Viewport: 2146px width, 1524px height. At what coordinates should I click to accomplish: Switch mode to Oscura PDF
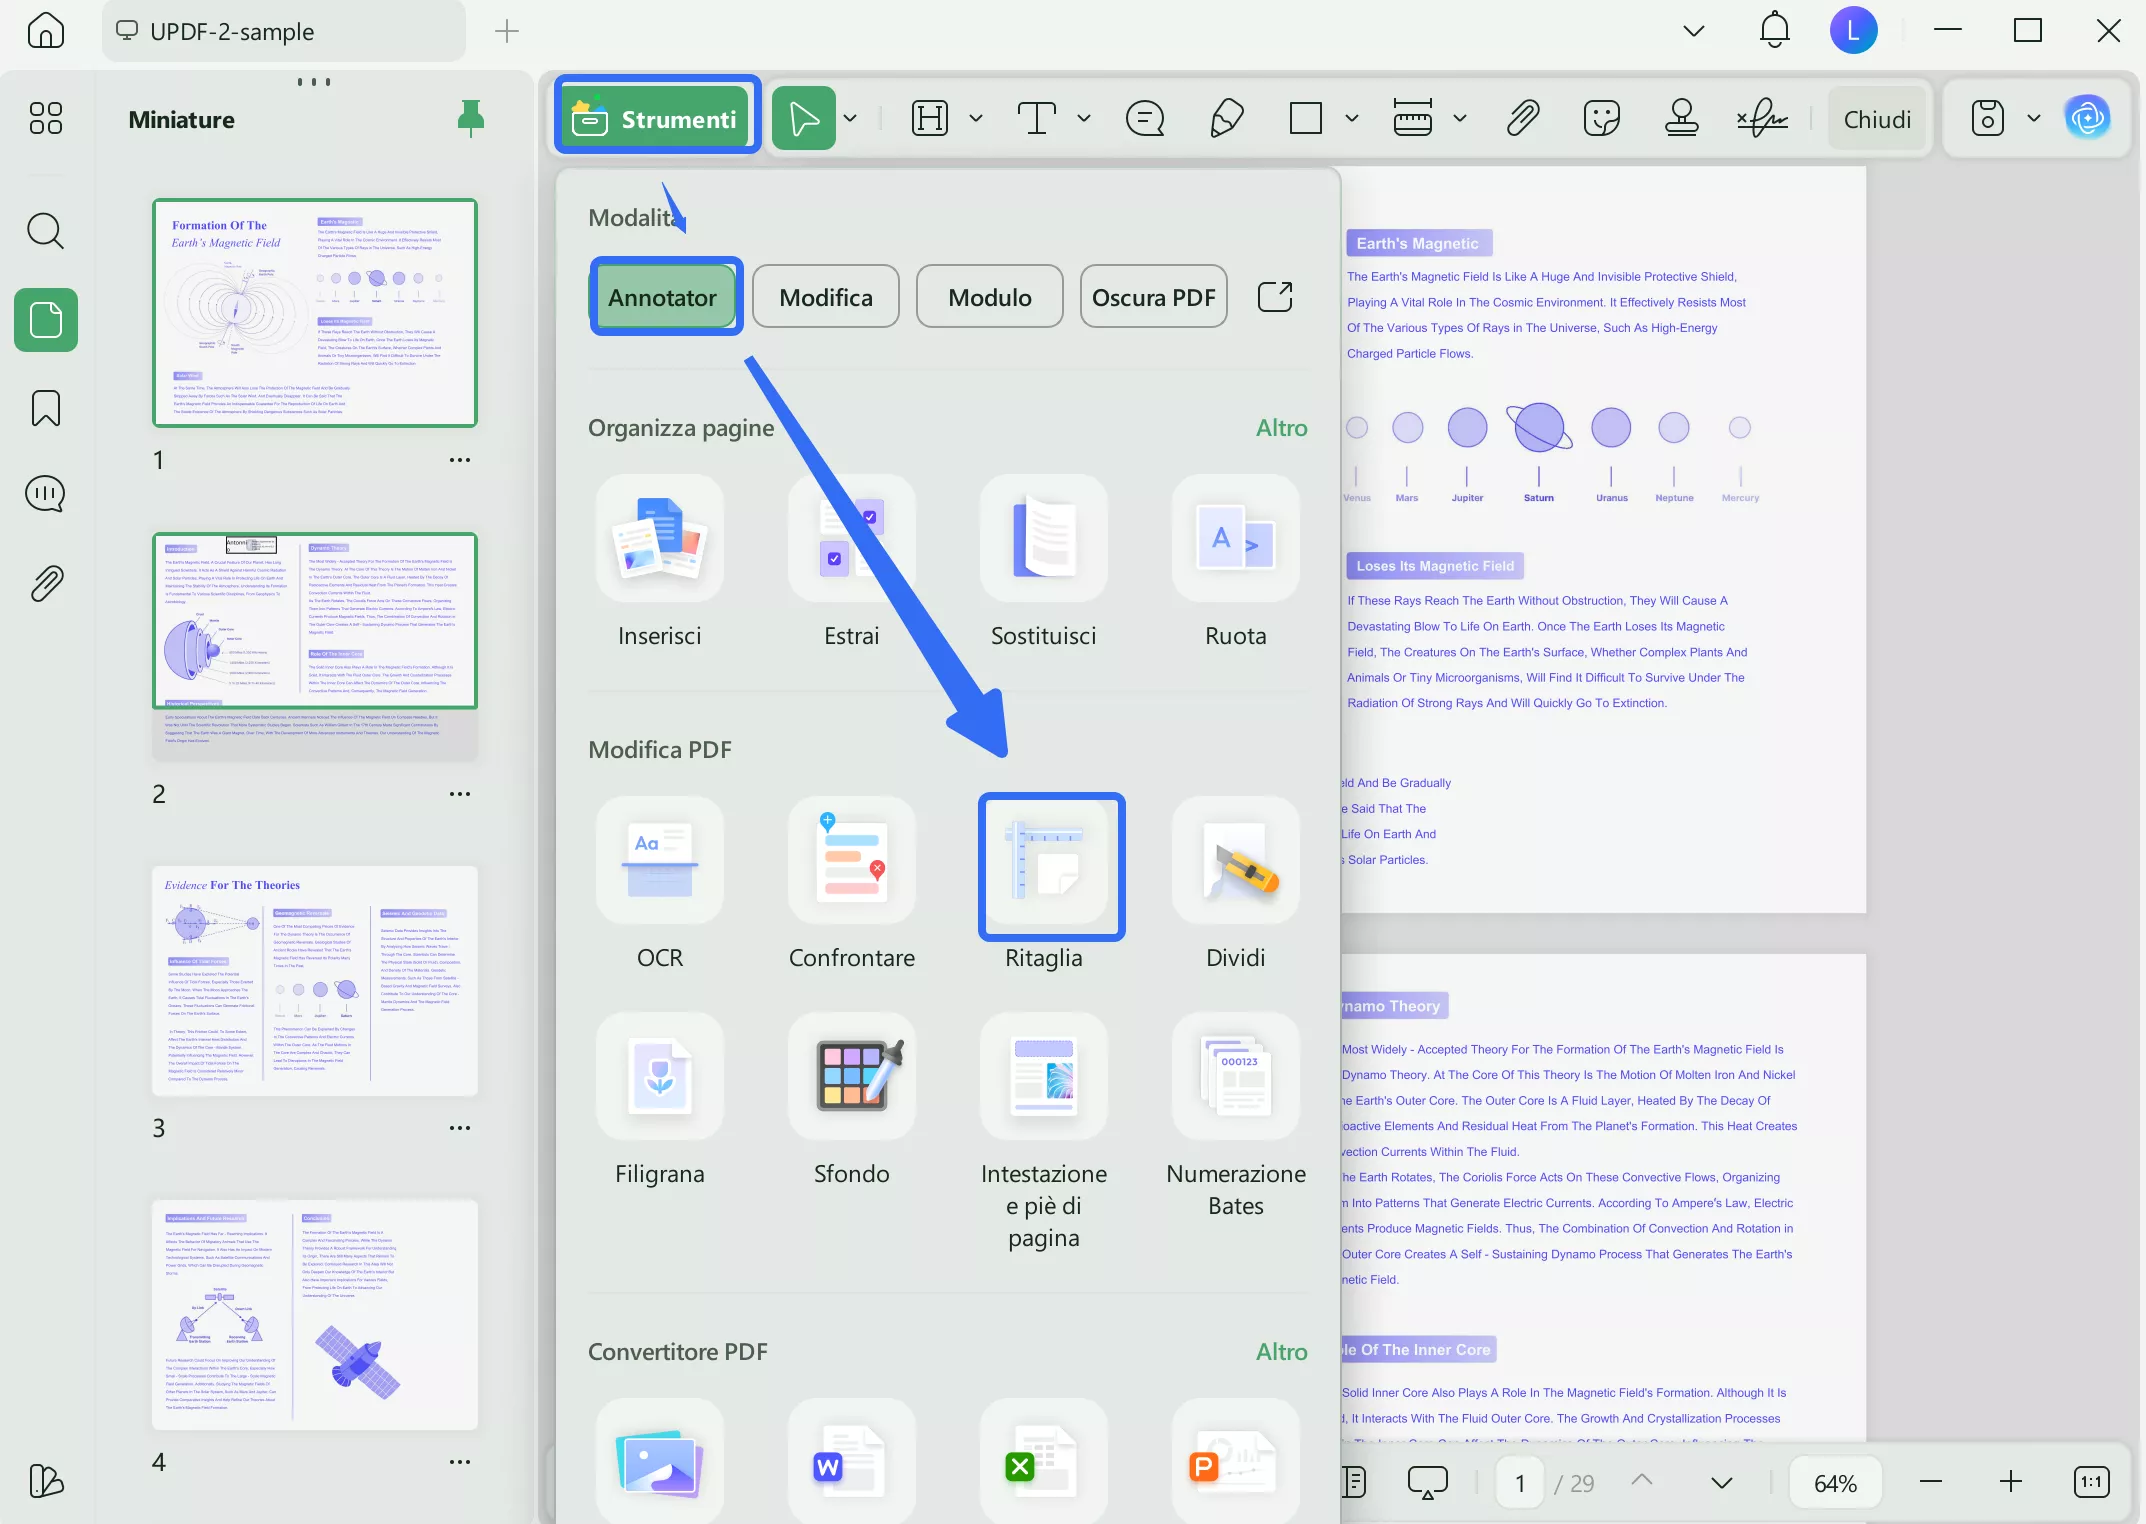pyautogui.click(x=1153, y=297)
